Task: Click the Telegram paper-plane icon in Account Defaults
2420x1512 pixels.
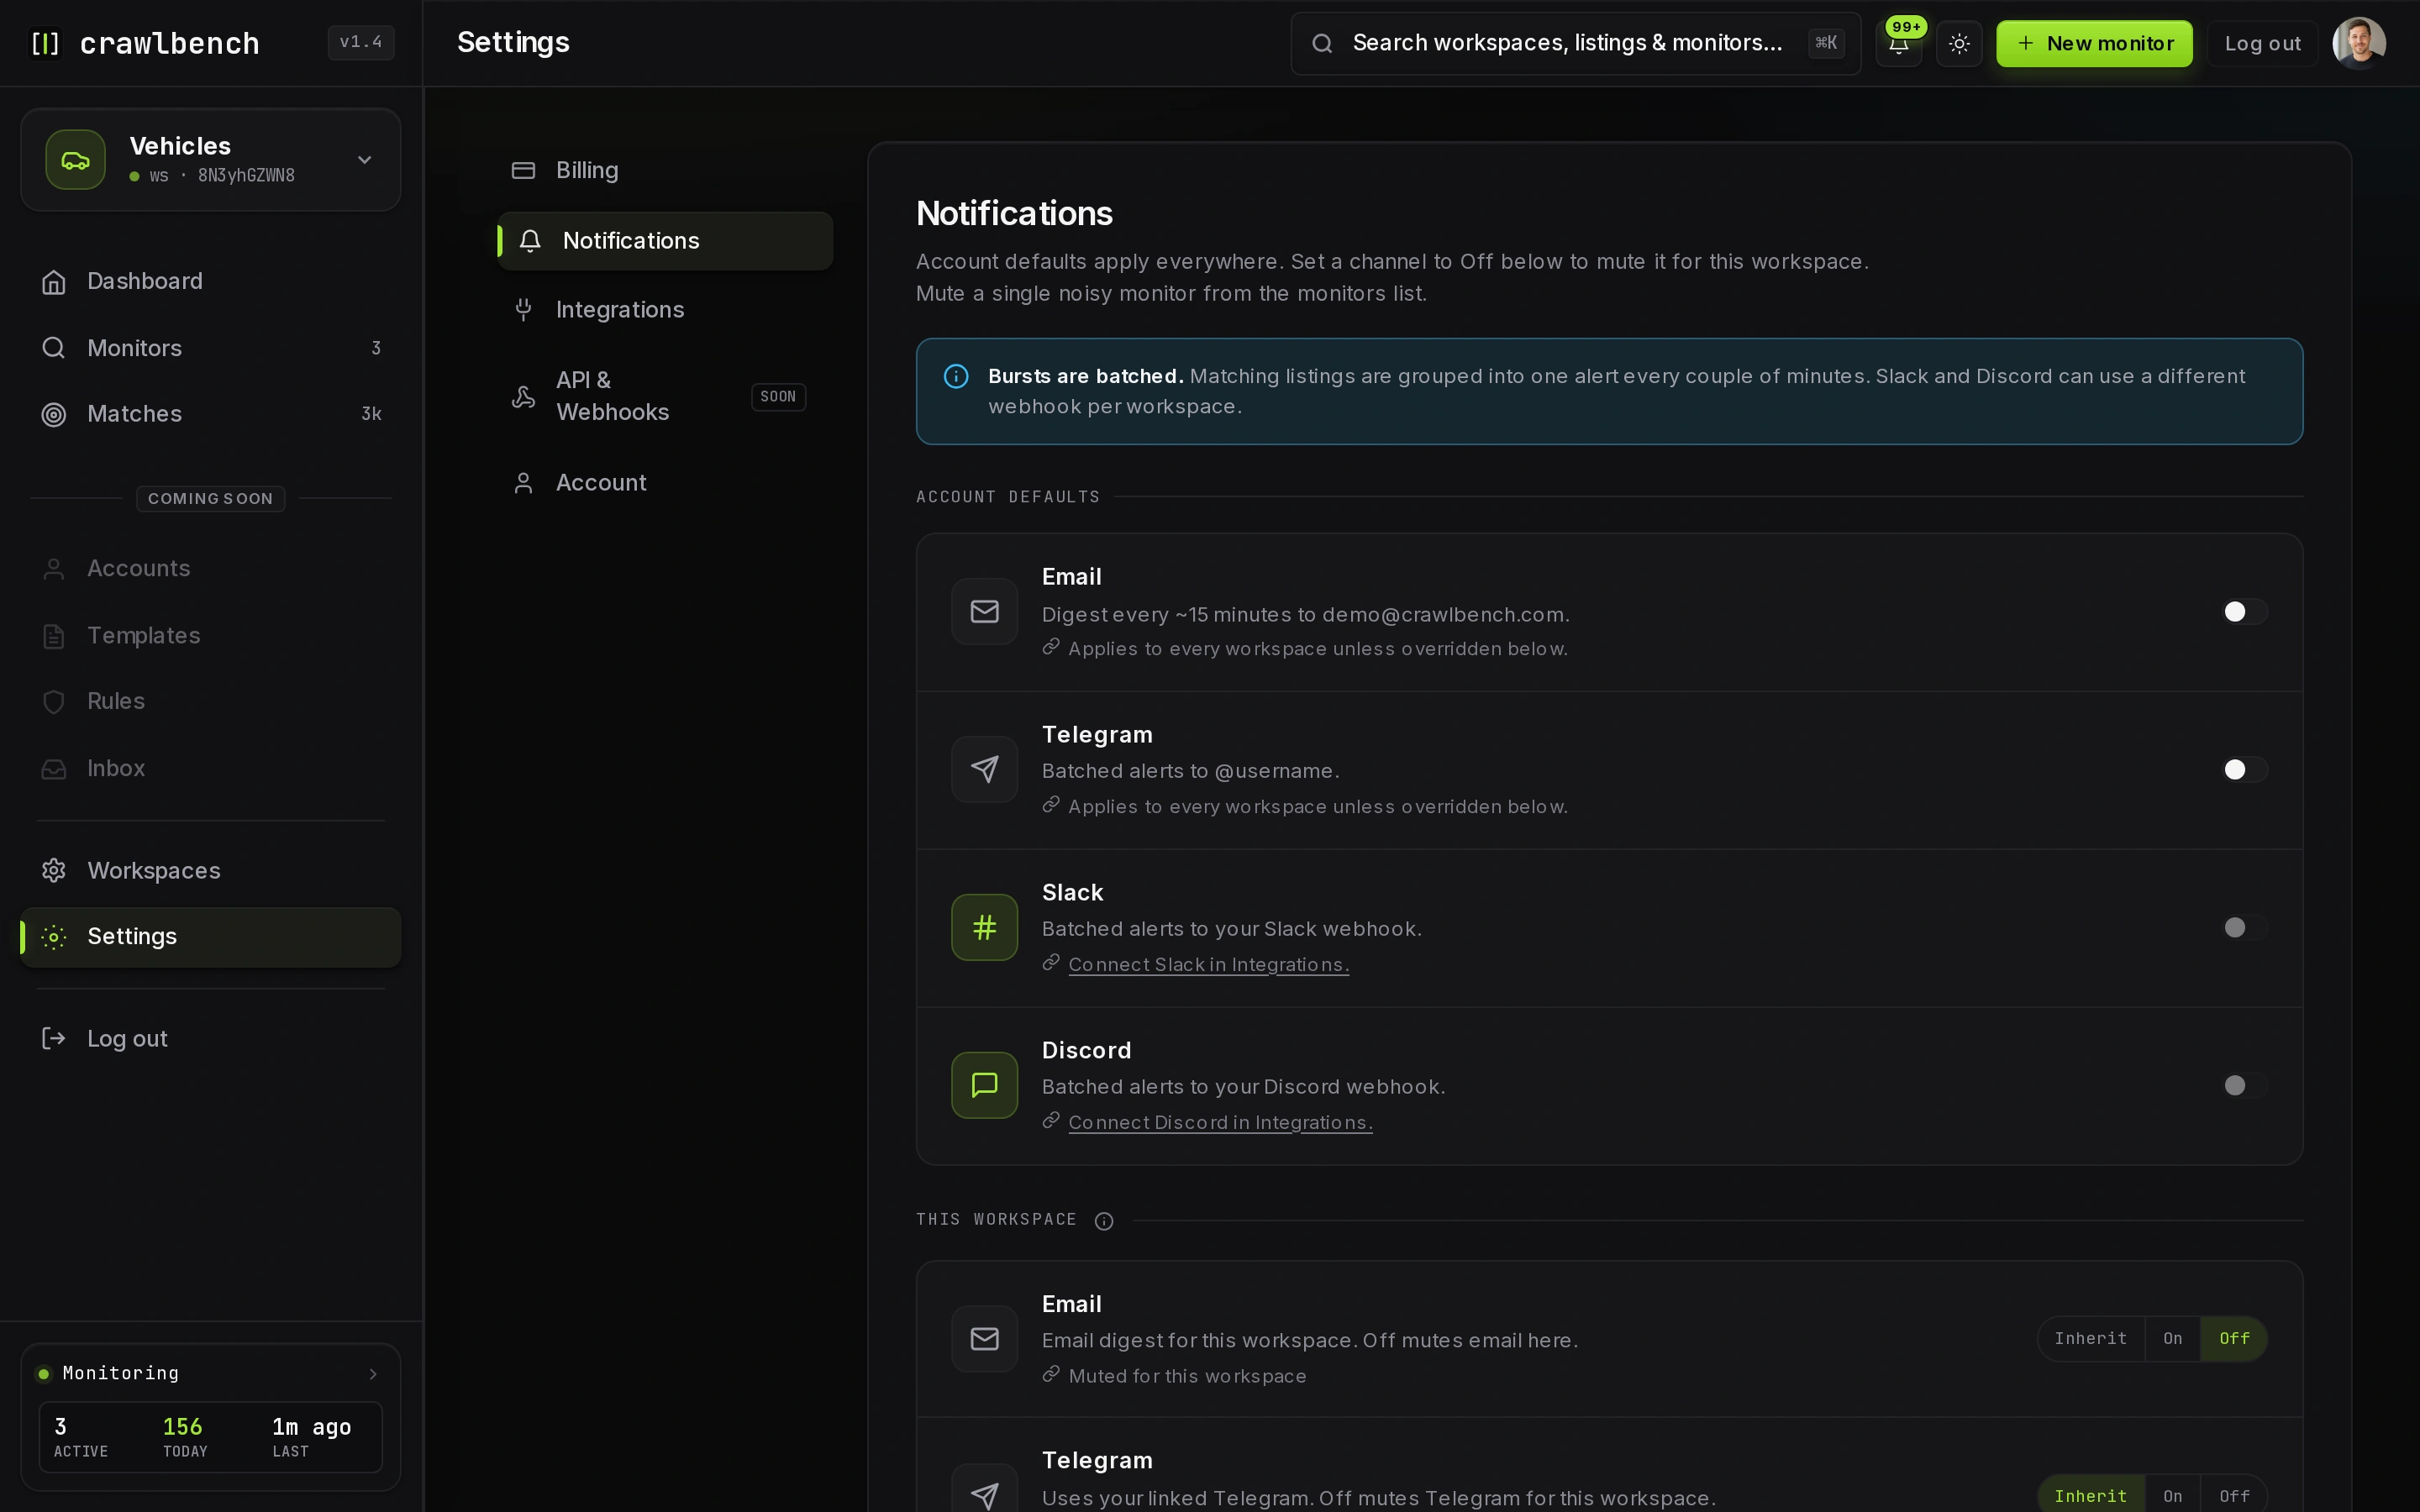Action: tap(984, 770)
